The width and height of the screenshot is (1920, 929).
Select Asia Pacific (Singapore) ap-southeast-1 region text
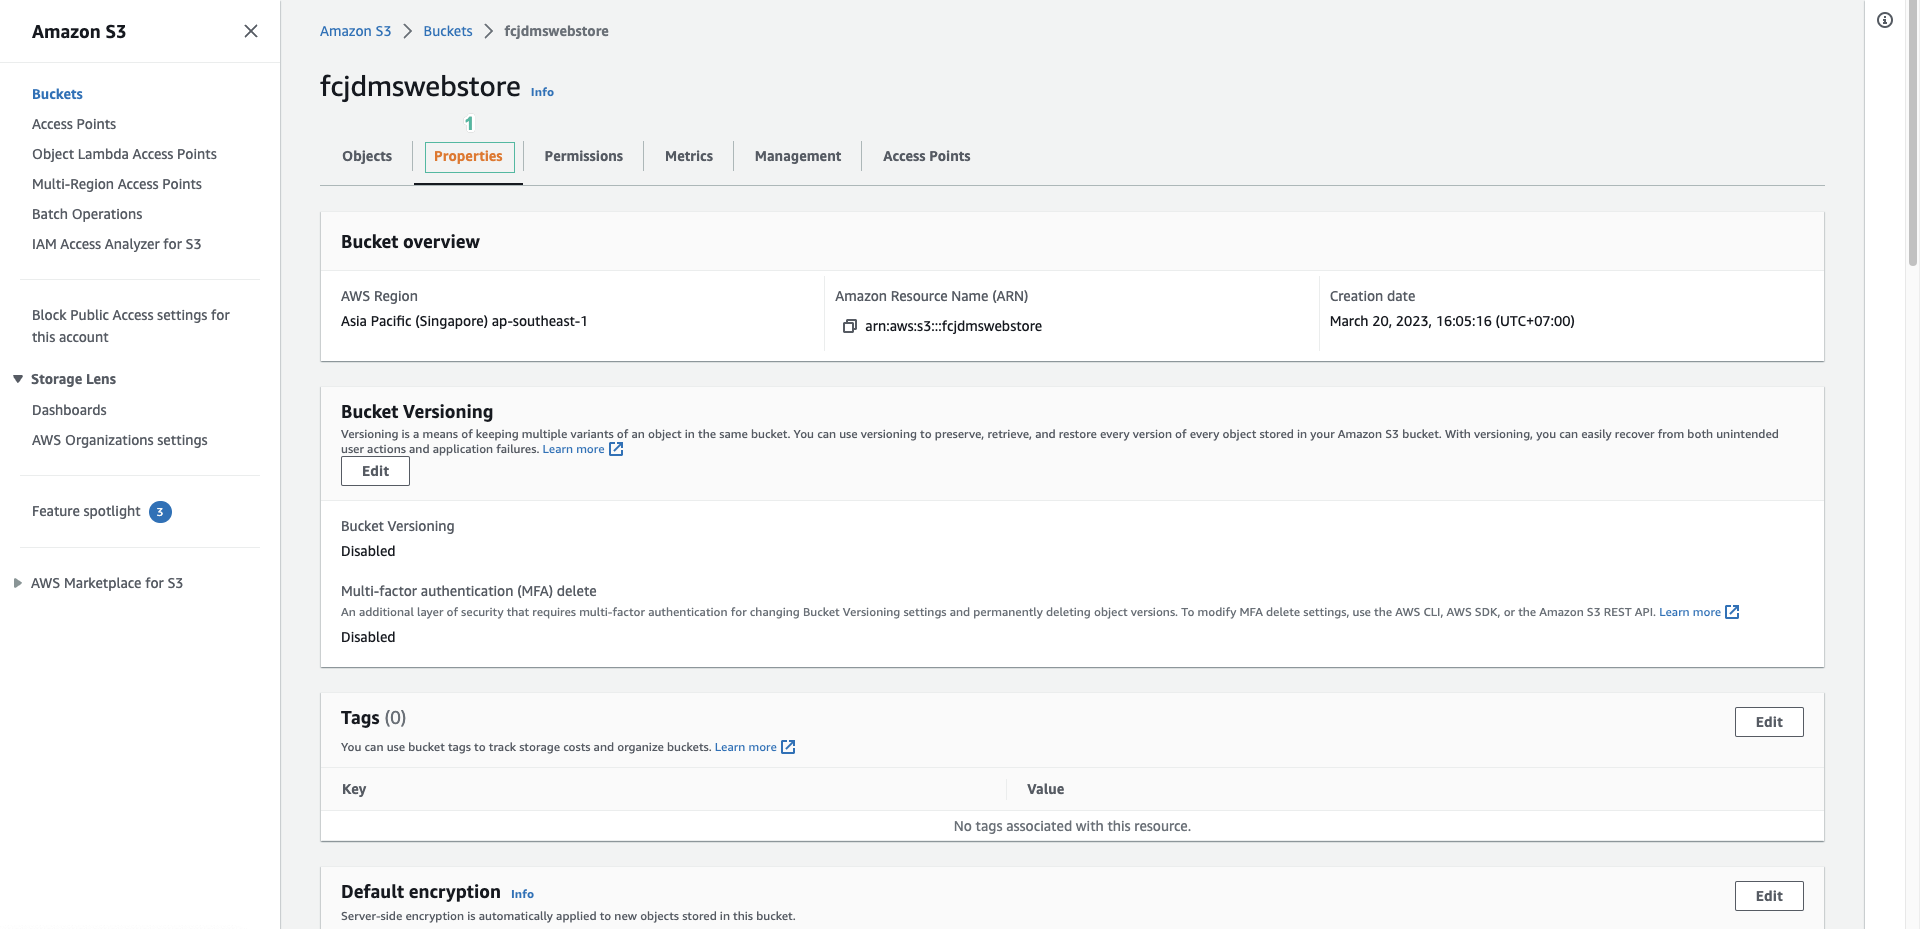(464, 321)
